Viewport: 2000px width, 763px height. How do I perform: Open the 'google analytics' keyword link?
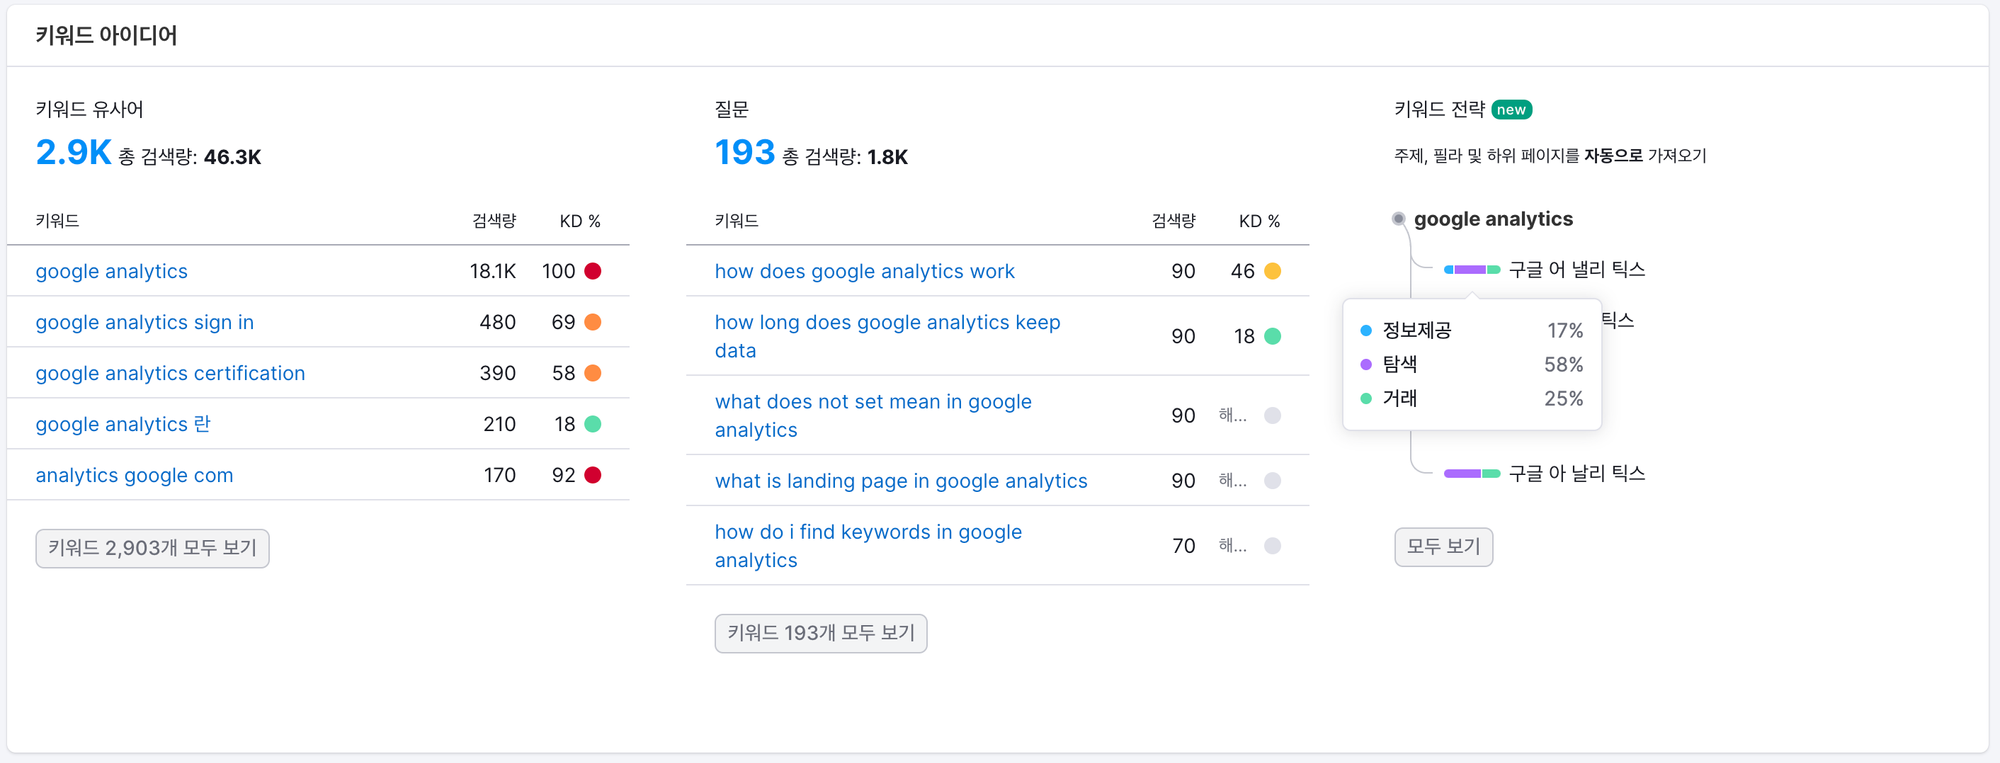pos(111,271)
